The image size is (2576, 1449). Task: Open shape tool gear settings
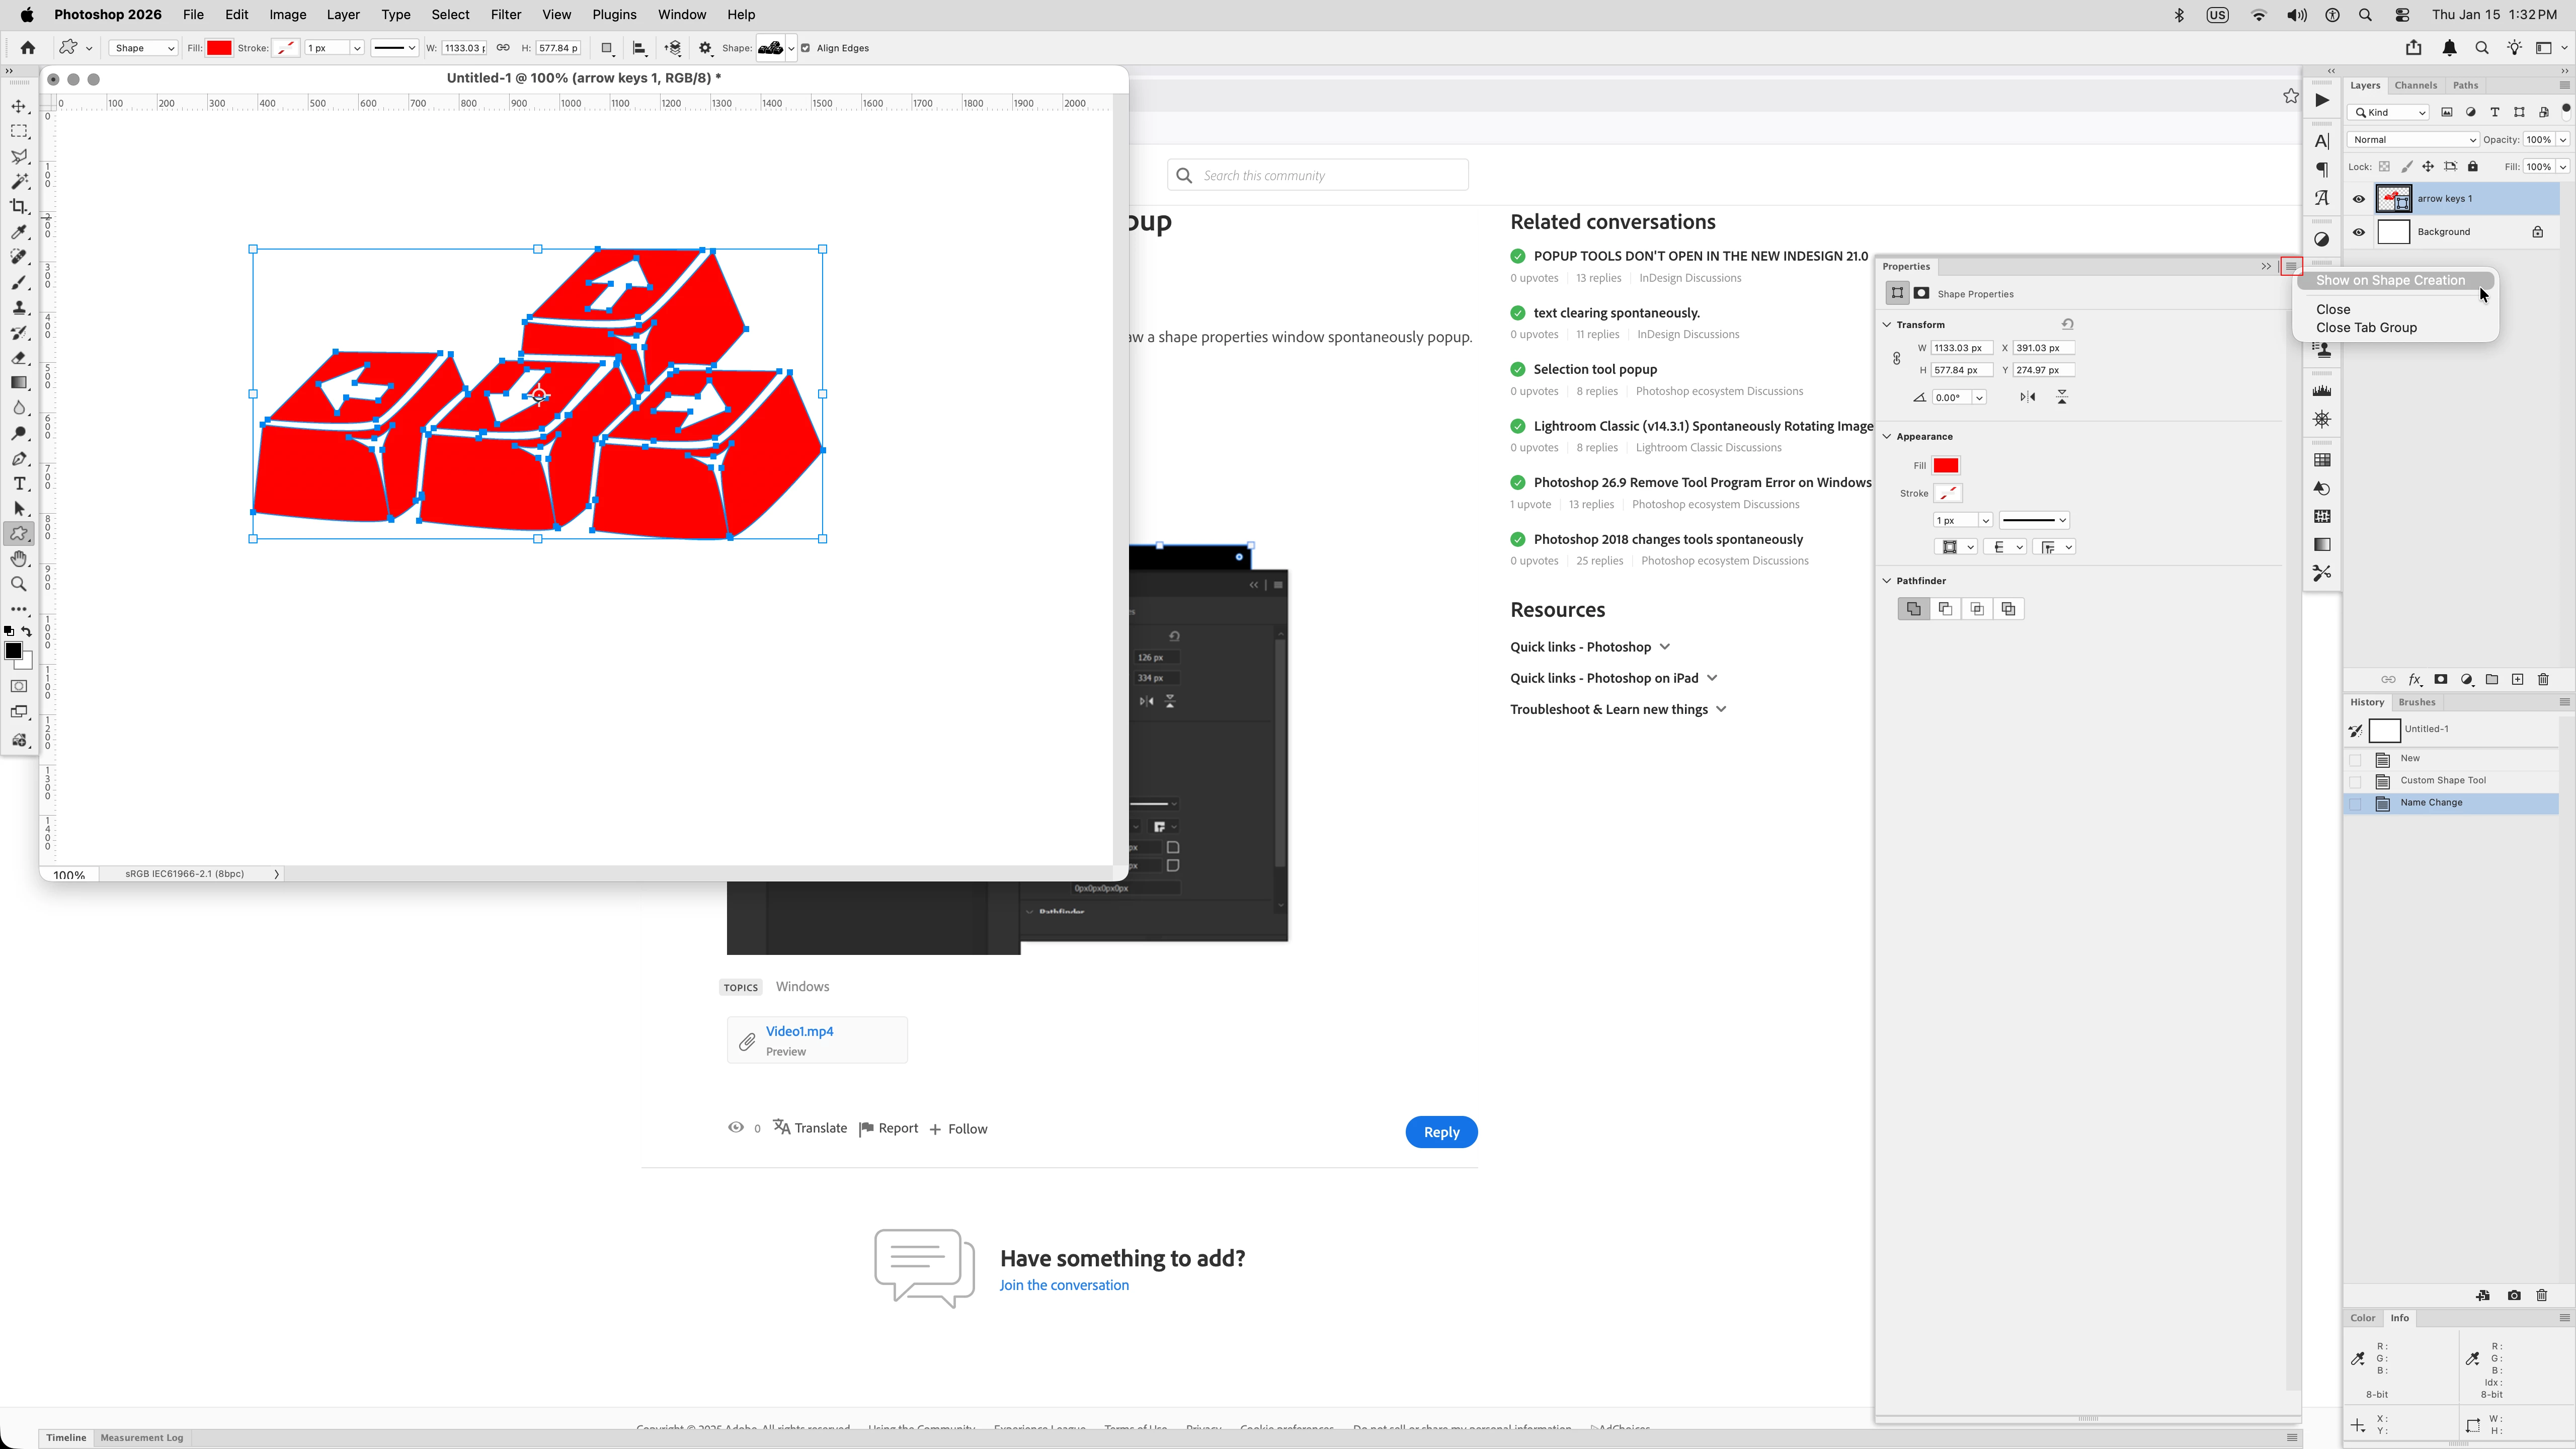706,48
